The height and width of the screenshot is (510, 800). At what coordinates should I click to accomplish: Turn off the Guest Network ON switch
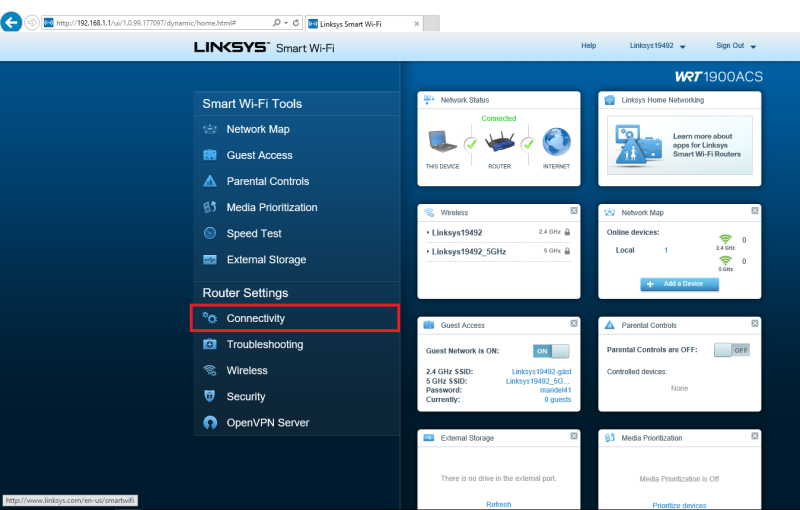point(551,351)
